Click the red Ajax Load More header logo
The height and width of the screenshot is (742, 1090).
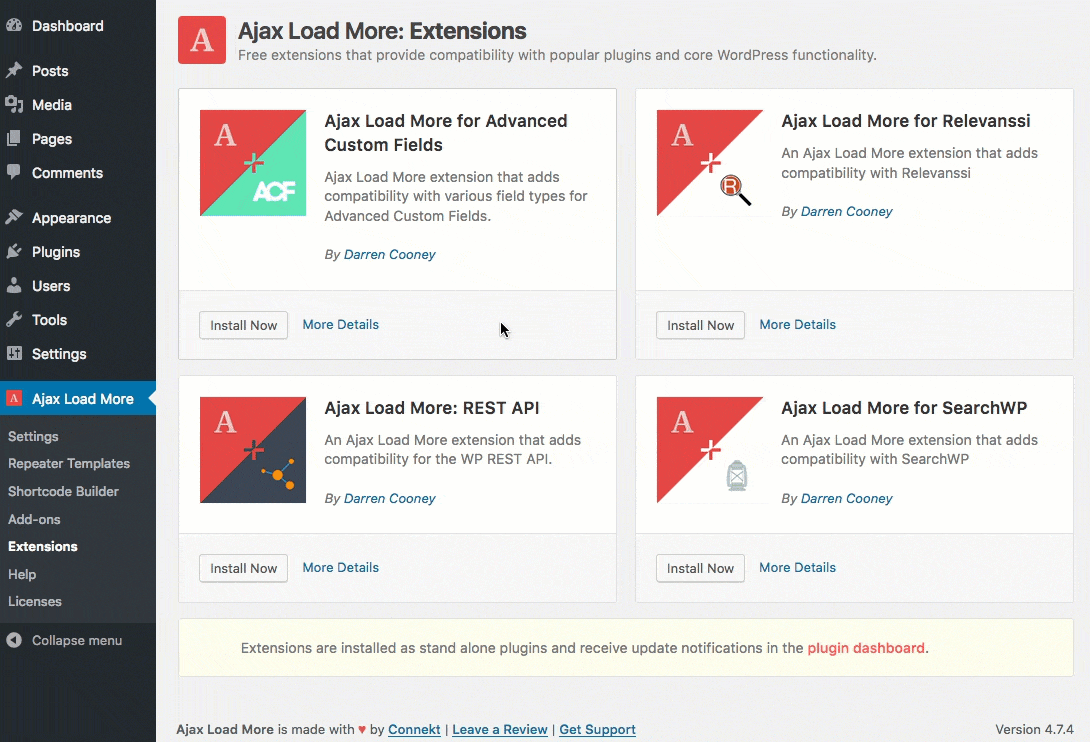click(202, 40)
